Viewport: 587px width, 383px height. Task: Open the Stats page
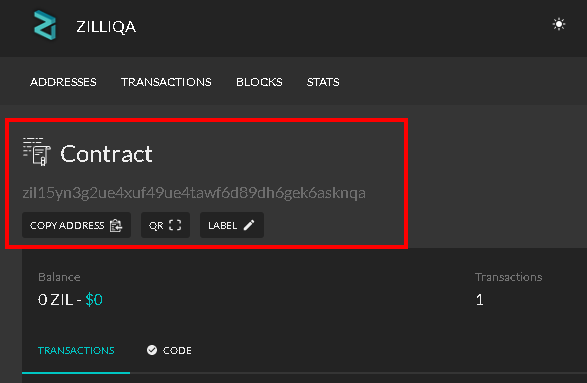coord(323,82)
